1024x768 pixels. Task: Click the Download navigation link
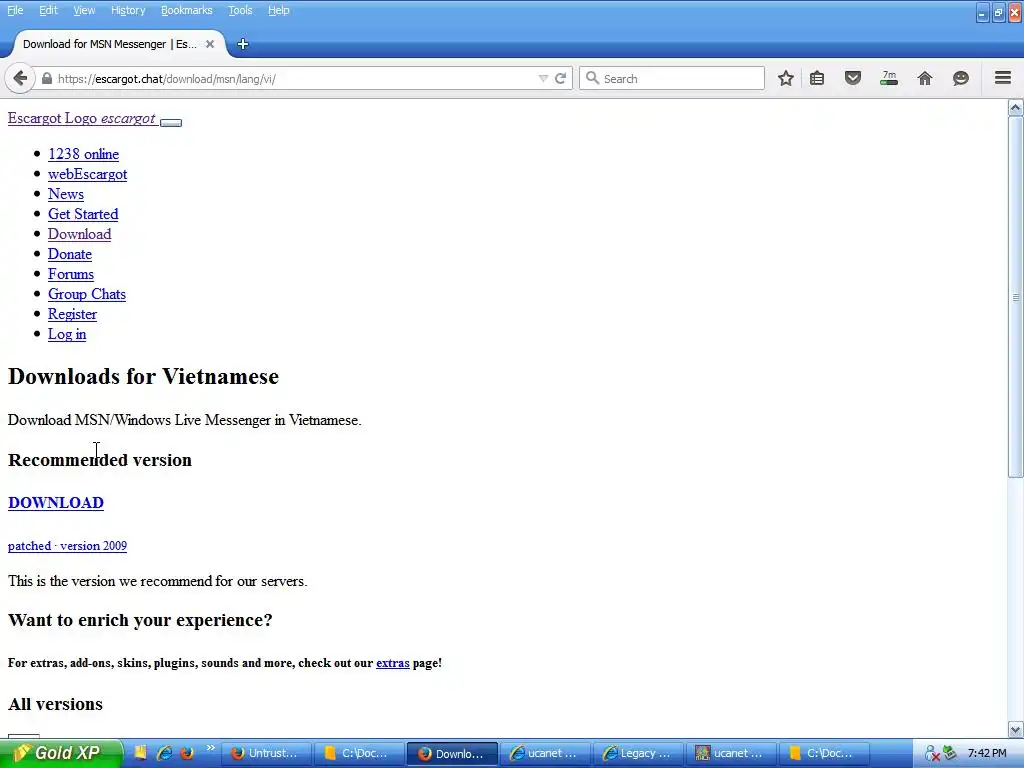point(80,234)
